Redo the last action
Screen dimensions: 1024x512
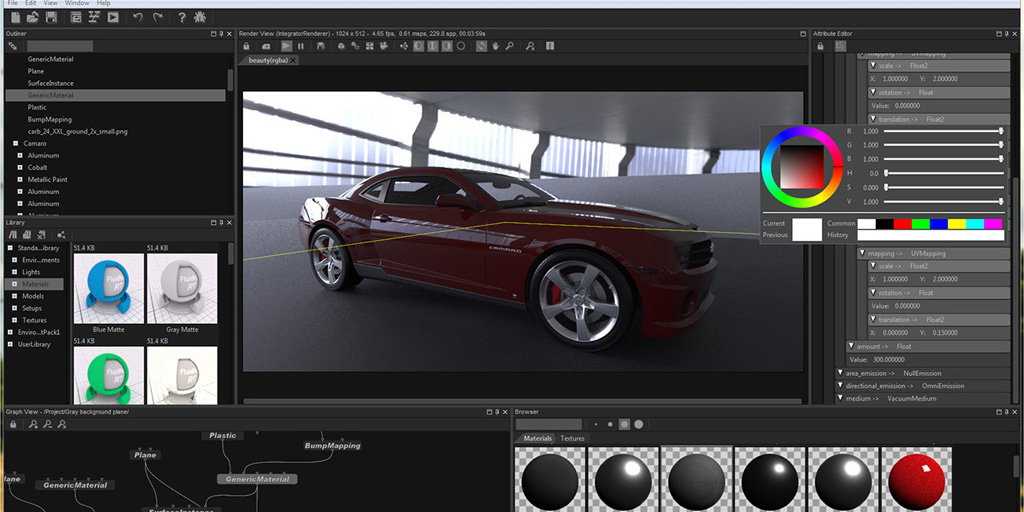coord(157,18)
